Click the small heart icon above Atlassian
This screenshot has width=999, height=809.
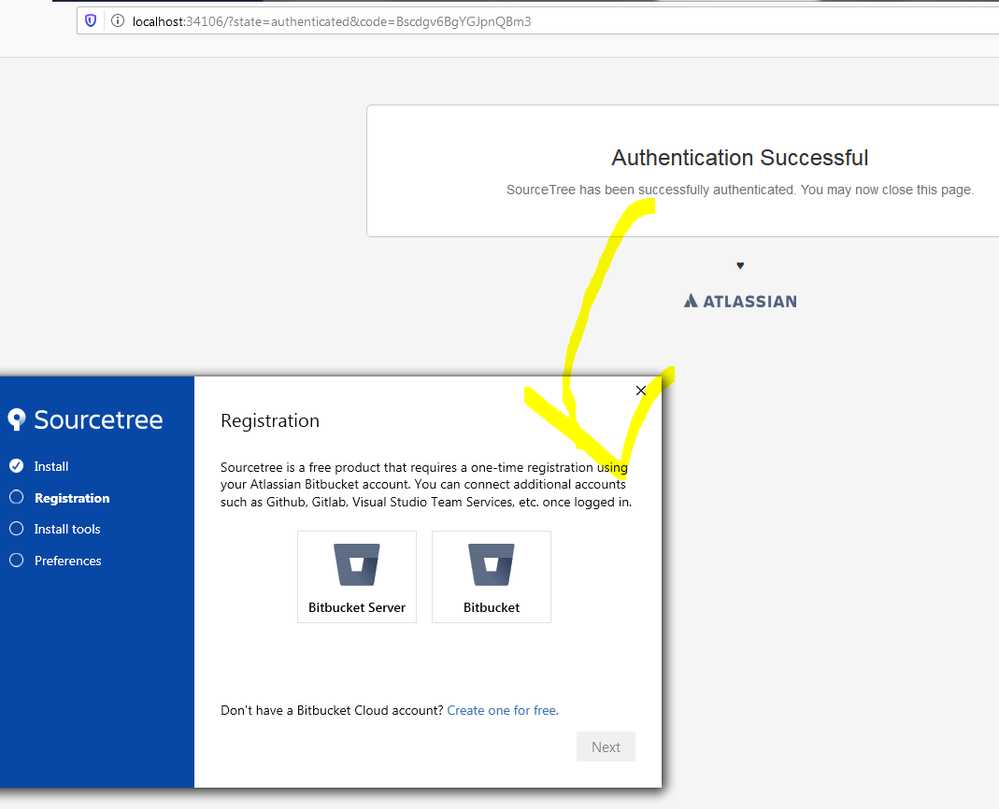coord(740,265)
